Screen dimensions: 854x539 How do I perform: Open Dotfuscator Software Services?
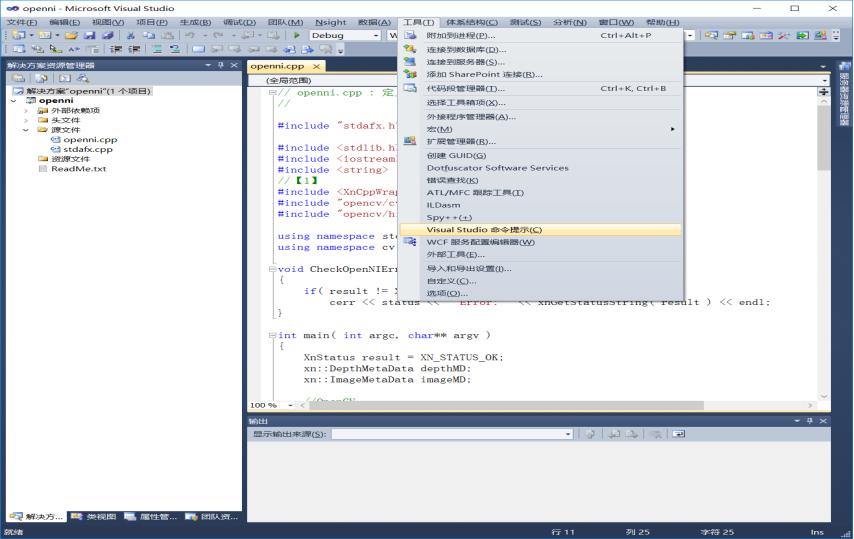(x=540, y=168)
